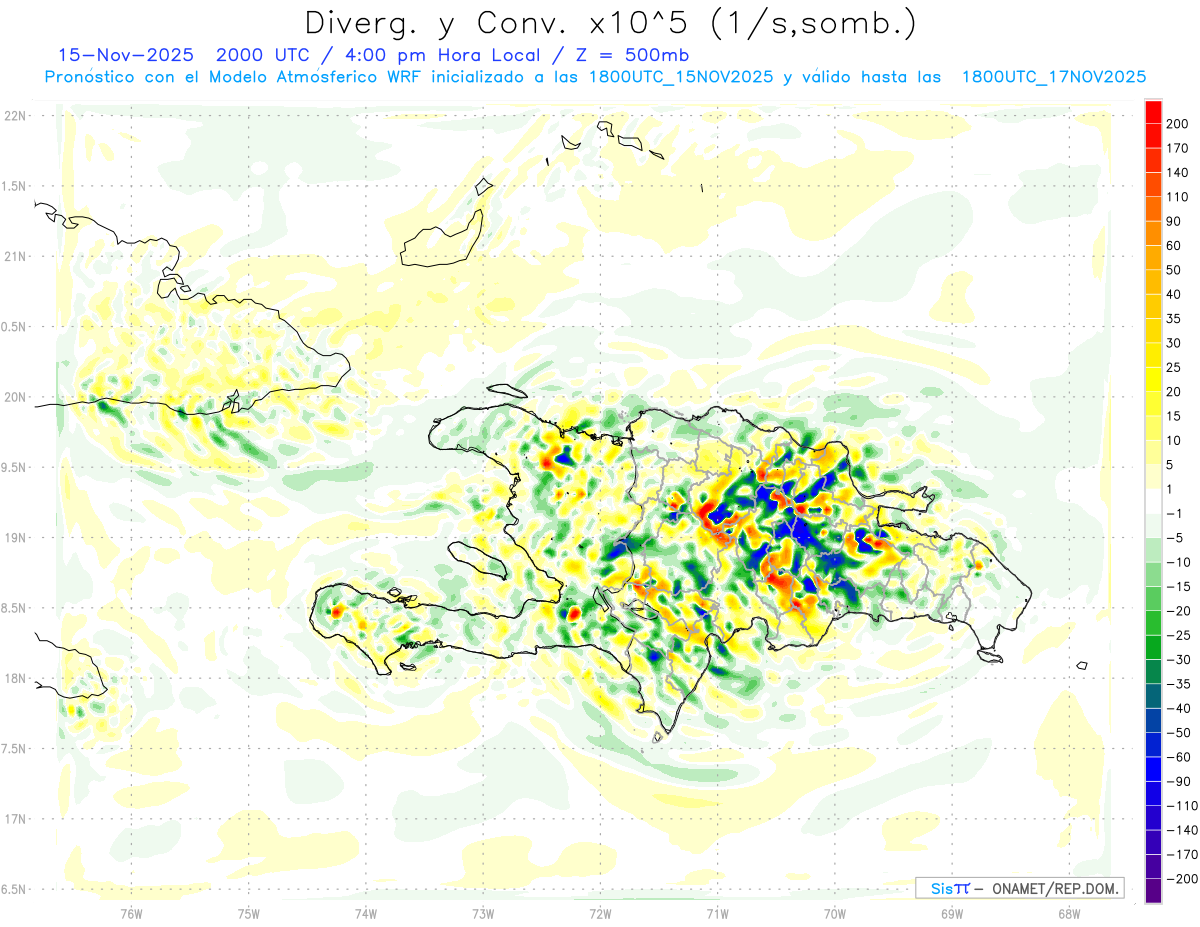Click the latitude label '21N'
Image resolution: width=1200 pixels, height=927 pixels.
click(x=14, y=257)
